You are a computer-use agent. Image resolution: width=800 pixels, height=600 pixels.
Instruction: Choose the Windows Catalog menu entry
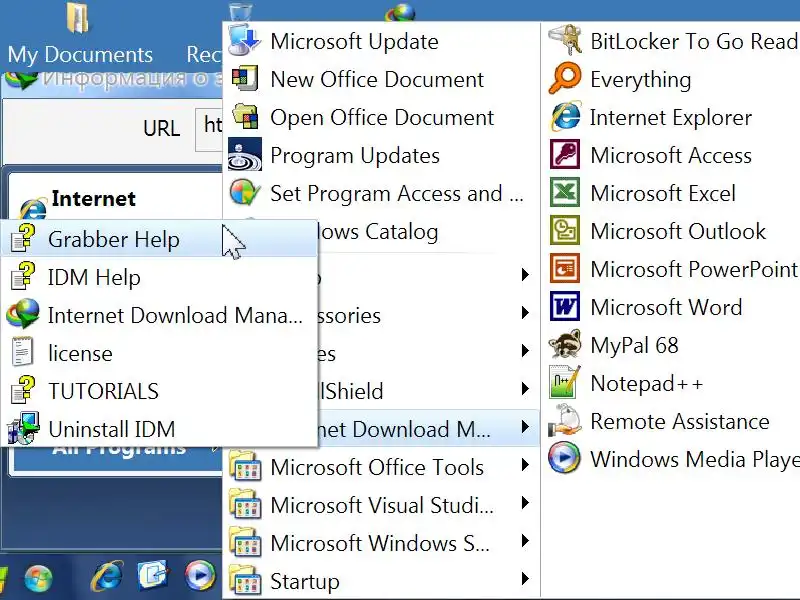(378, 231)
